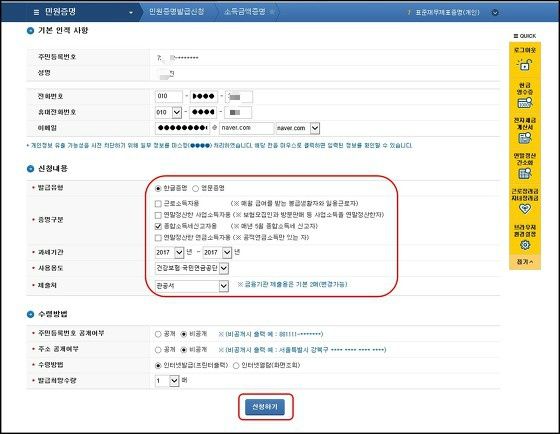The height and width of the screenshot is (434, 560).
Task: Click the note 금융기관 제출용은 기본 2매(변경가능)
Action: 292,285
